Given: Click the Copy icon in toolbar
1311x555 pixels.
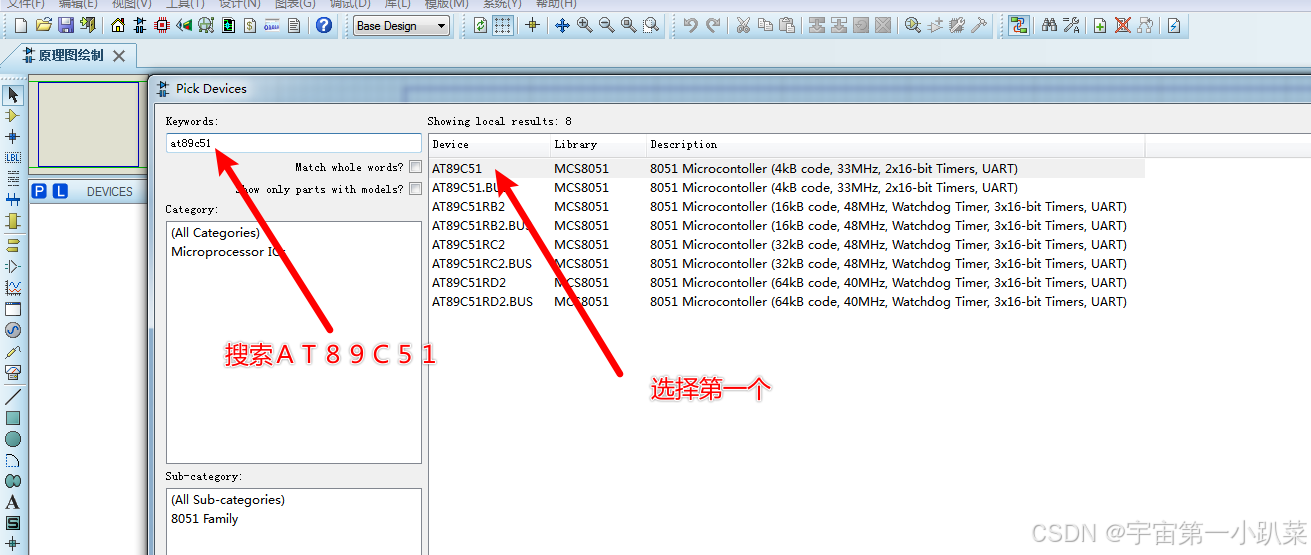Looking at the screenshot, I should click(x=765, y=26).
